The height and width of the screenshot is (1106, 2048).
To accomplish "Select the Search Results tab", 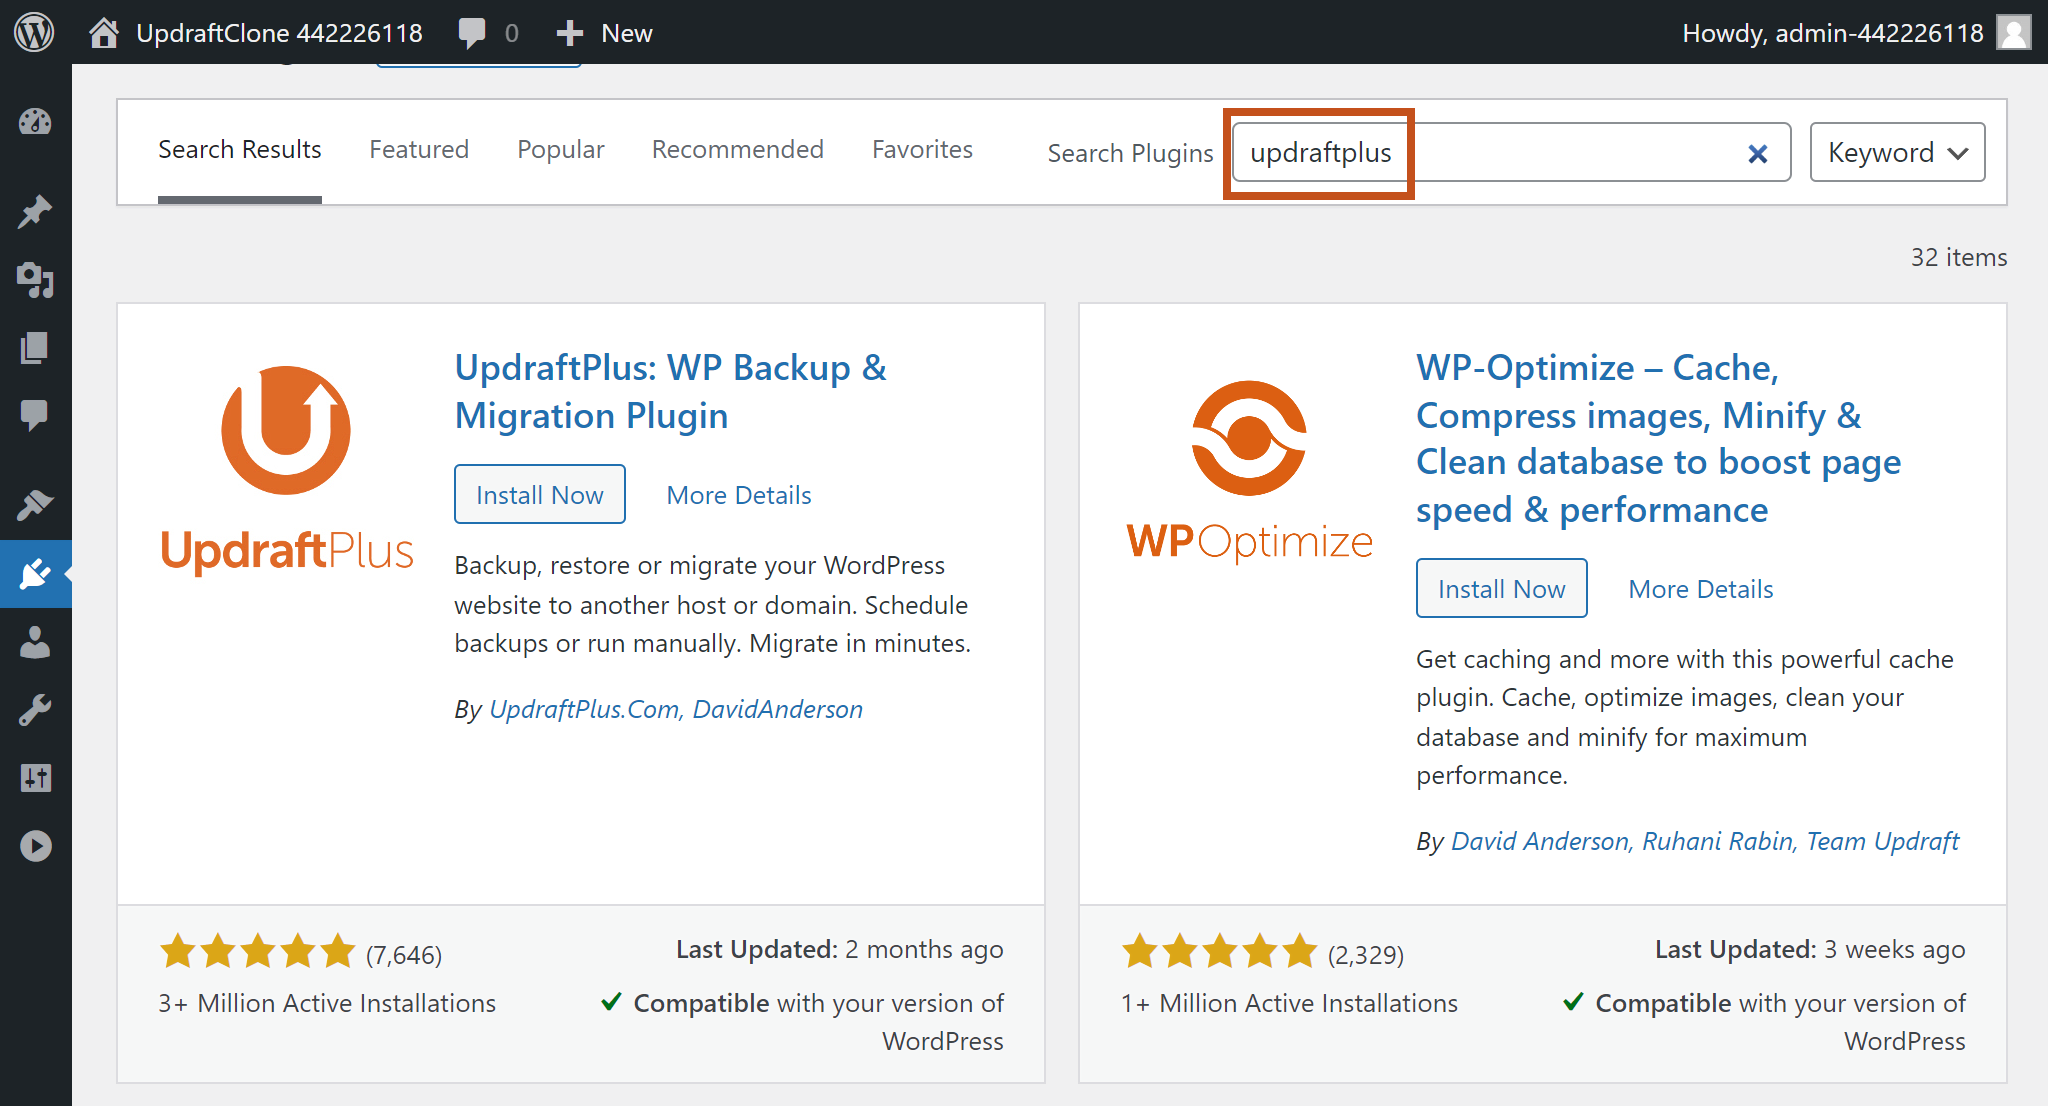I will [x=240, y=150].
